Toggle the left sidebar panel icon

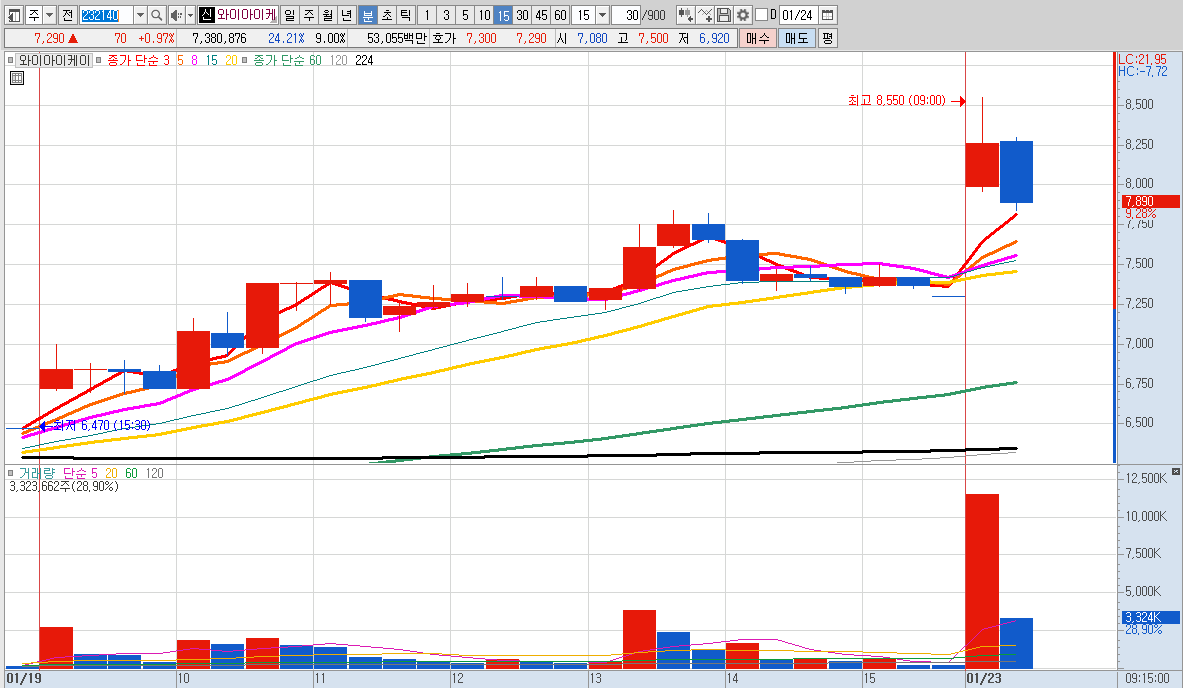(x=14, y=15)
